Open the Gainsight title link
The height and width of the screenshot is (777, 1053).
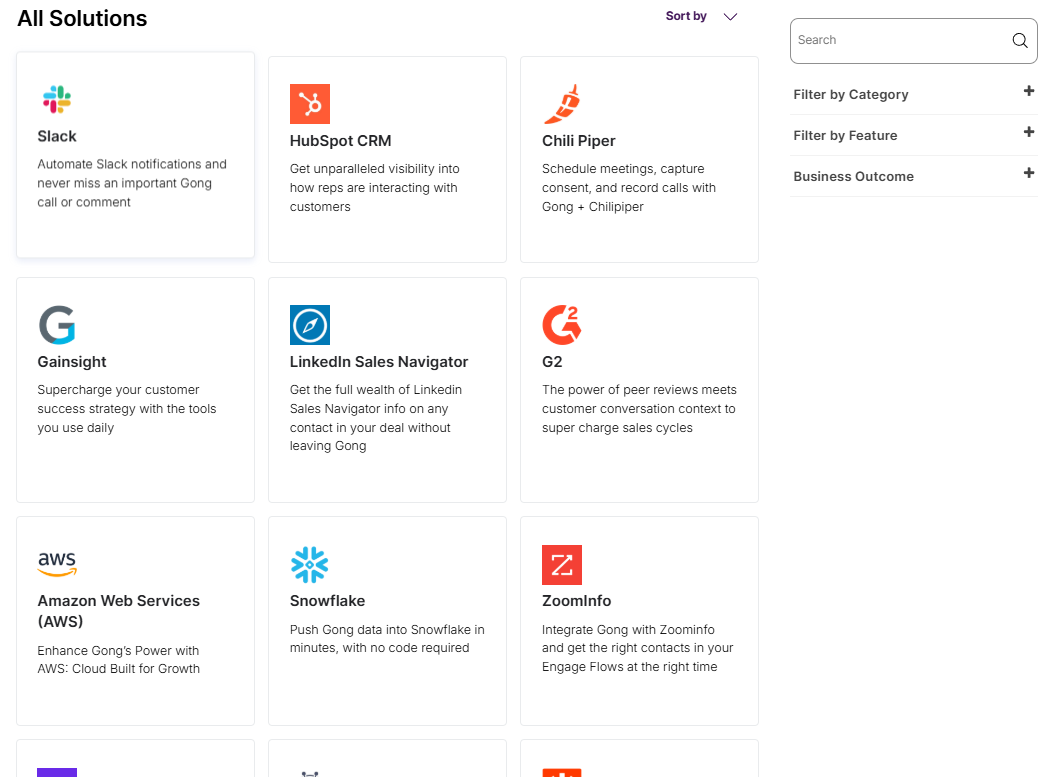pyautogui.click(x=72, y=362)
